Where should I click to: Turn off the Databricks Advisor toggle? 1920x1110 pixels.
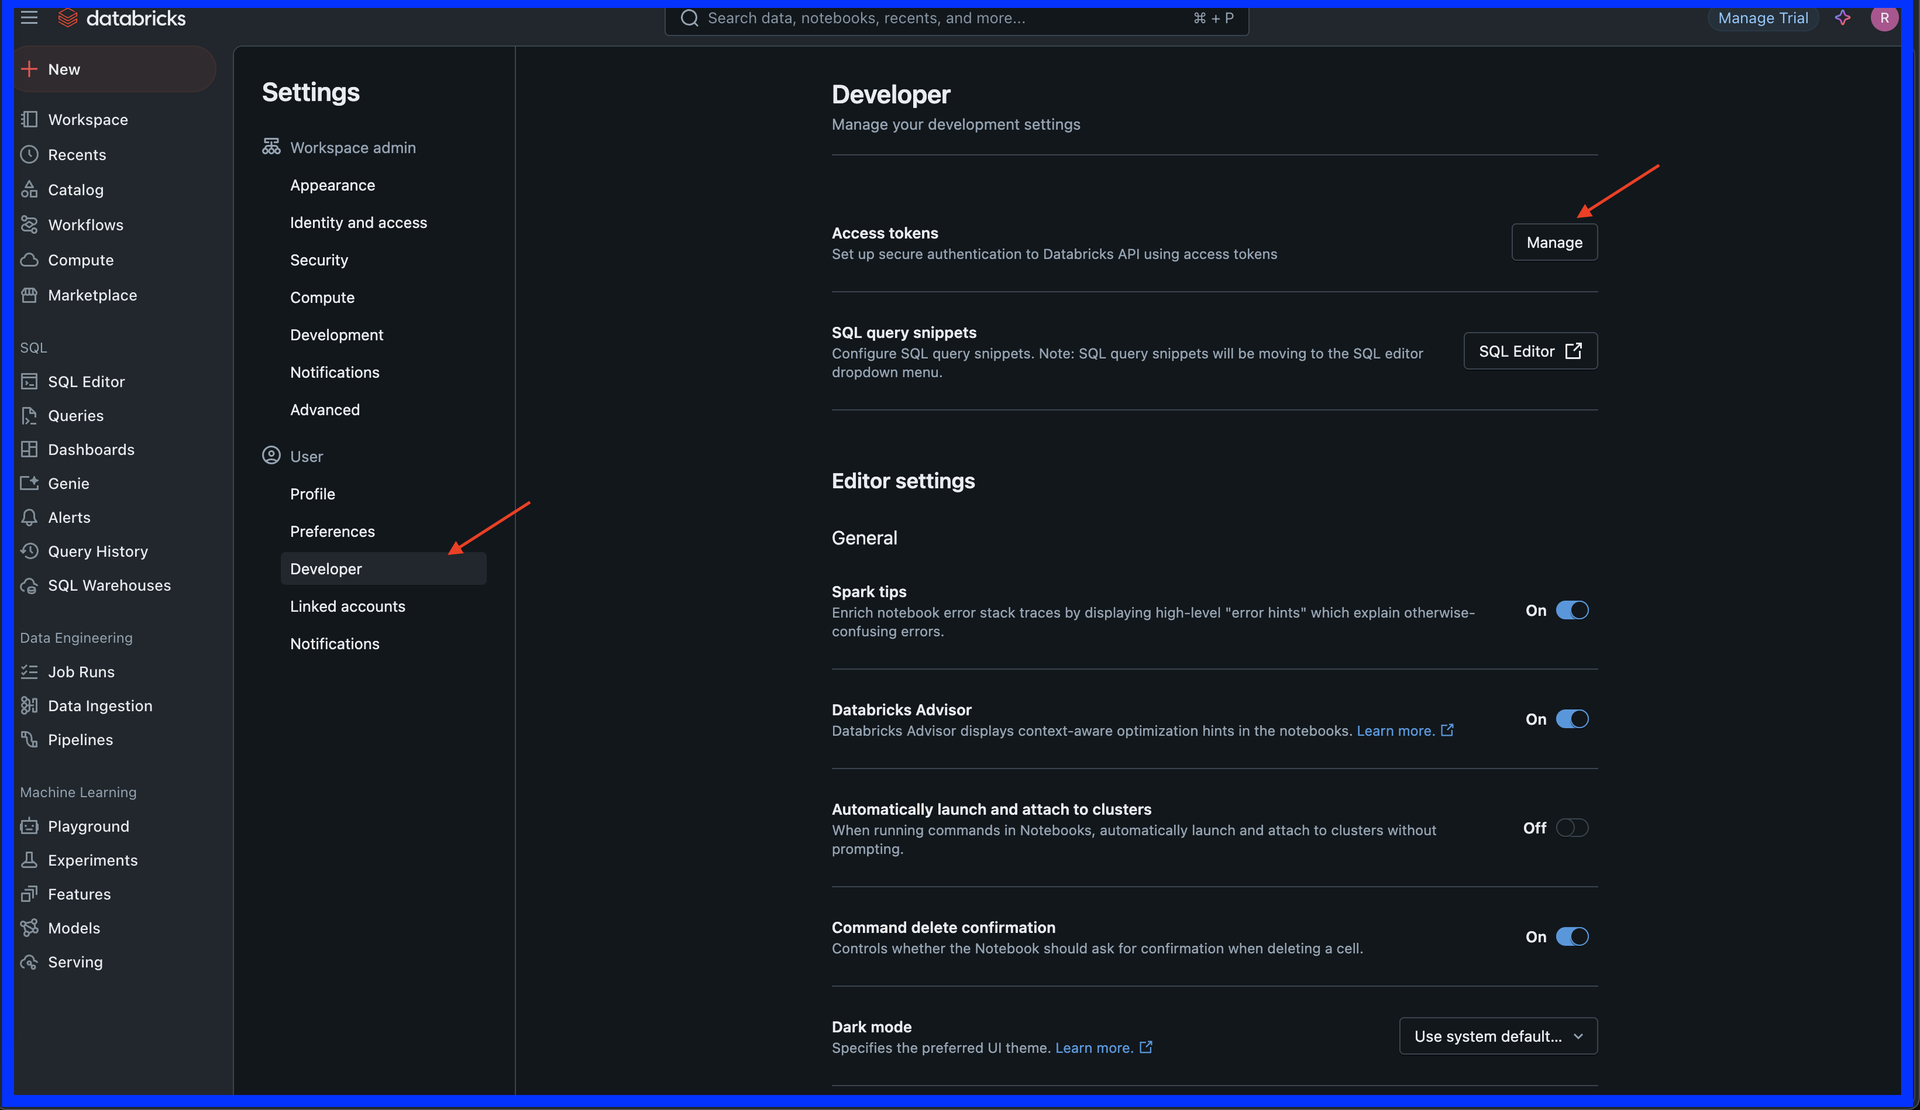pyautogui.click(x=1571, y=719)
